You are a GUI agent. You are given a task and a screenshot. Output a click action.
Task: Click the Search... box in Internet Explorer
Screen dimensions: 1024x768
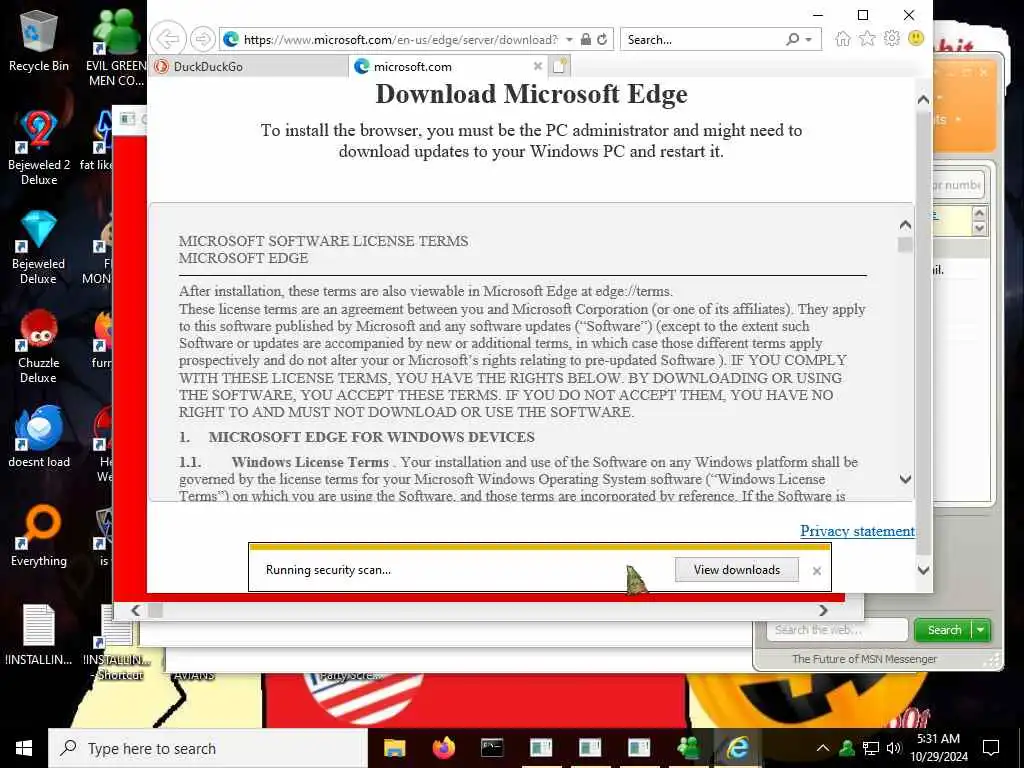702,40
